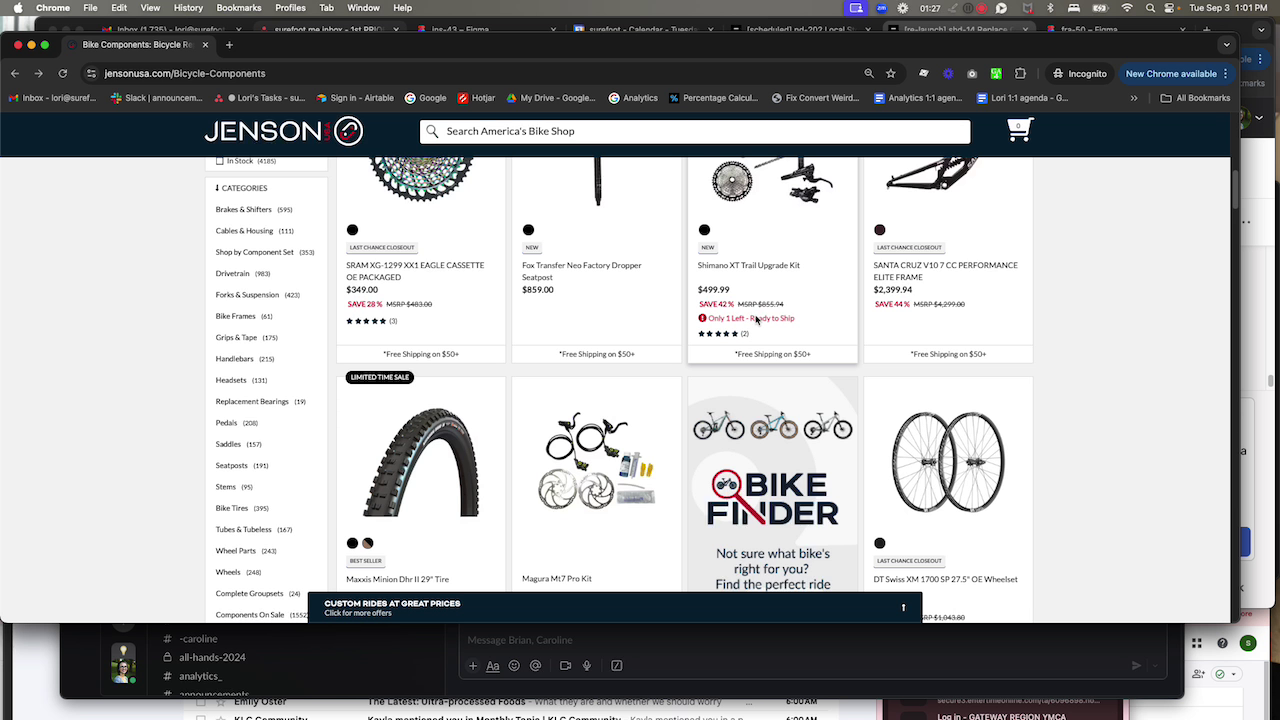This screenshot has width=1280, height=720.
Task: Select the Handlebars category
Action: click(x=234, y=359)
